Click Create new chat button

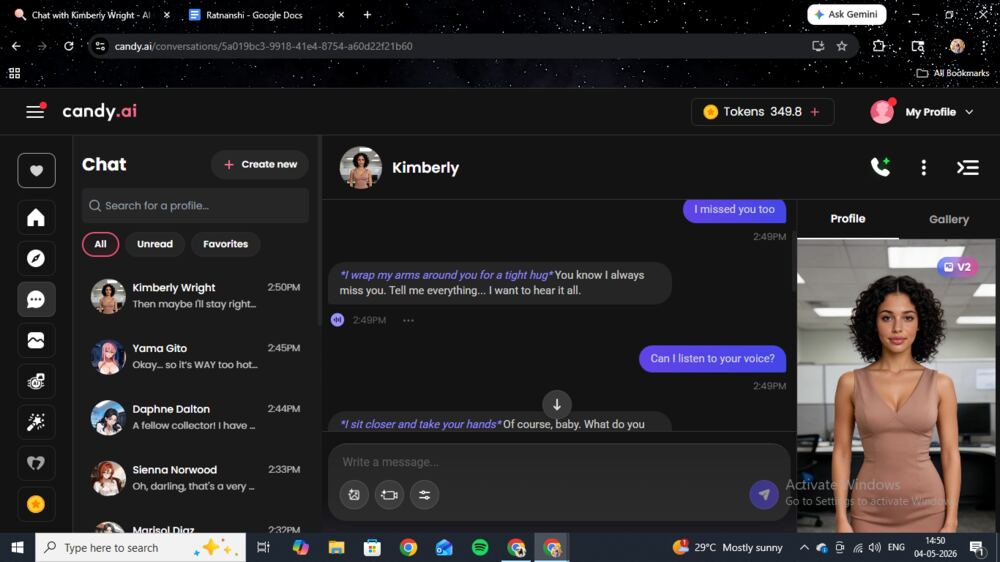tap(260, 165)
